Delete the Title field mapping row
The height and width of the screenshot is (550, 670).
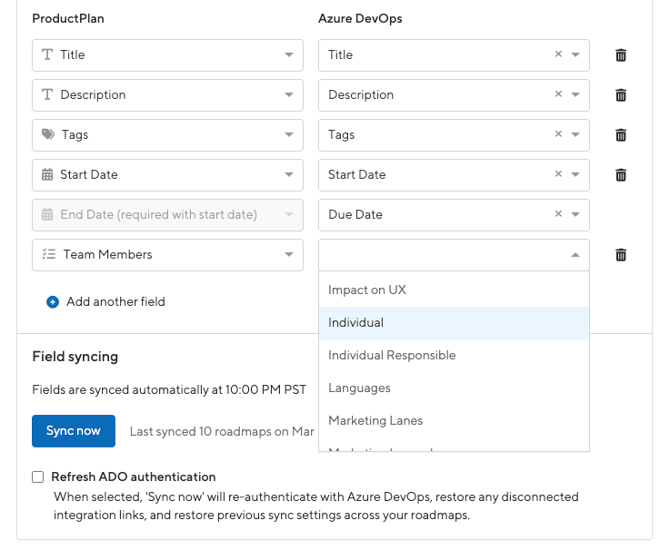[x=620, y=55]
